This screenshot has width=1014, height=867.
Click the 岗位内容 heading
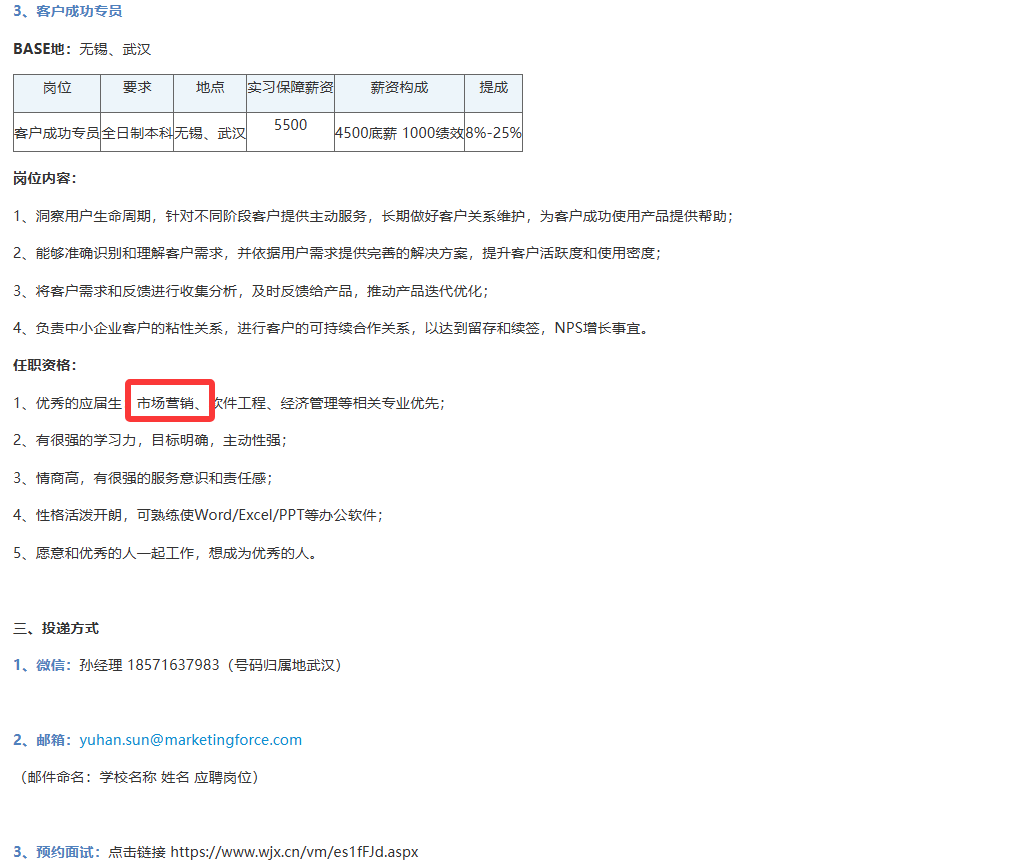[x=45, y=178]
